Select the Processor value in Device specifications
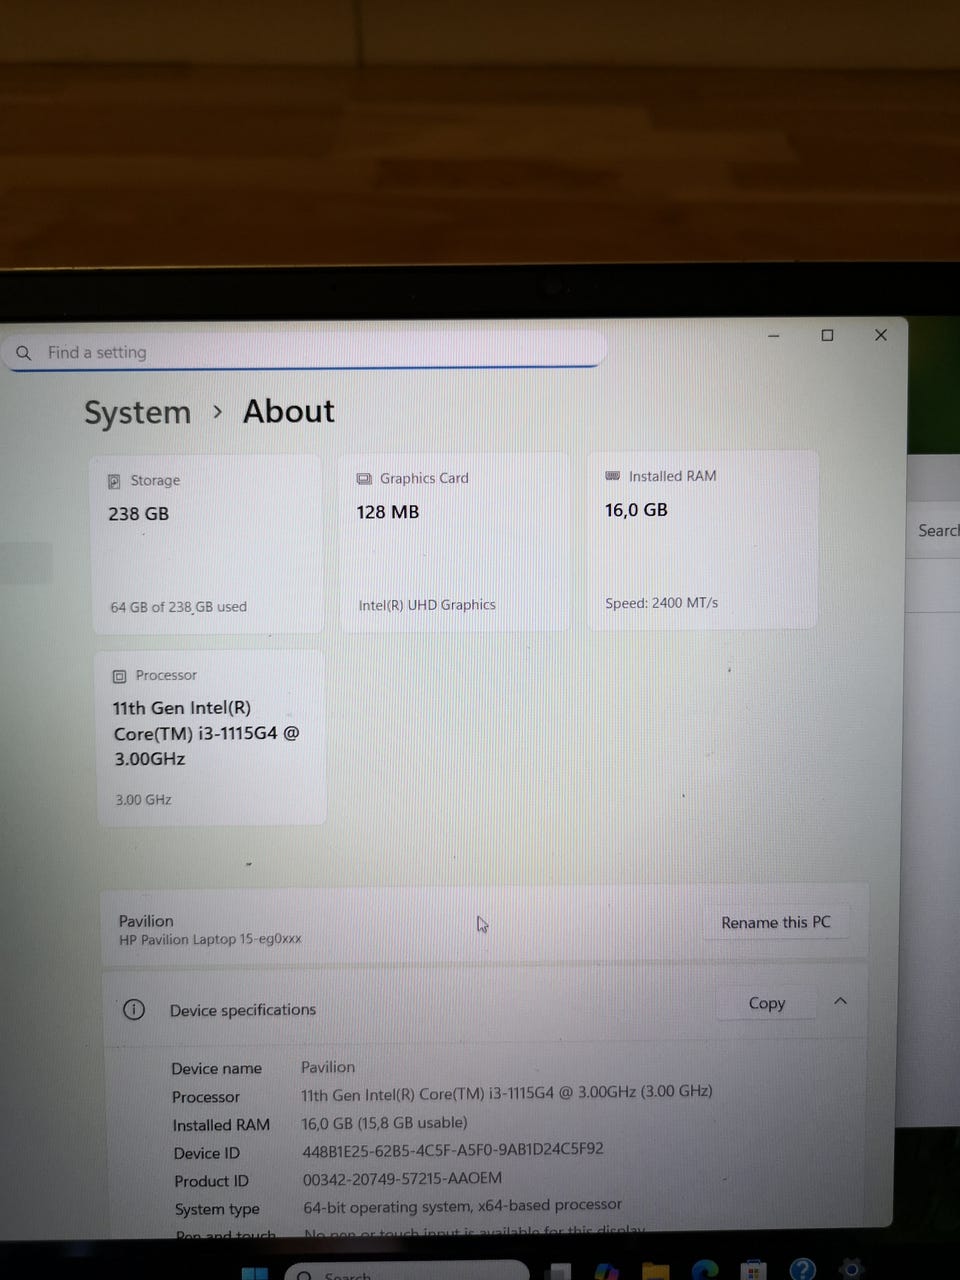 [507, 1093]
